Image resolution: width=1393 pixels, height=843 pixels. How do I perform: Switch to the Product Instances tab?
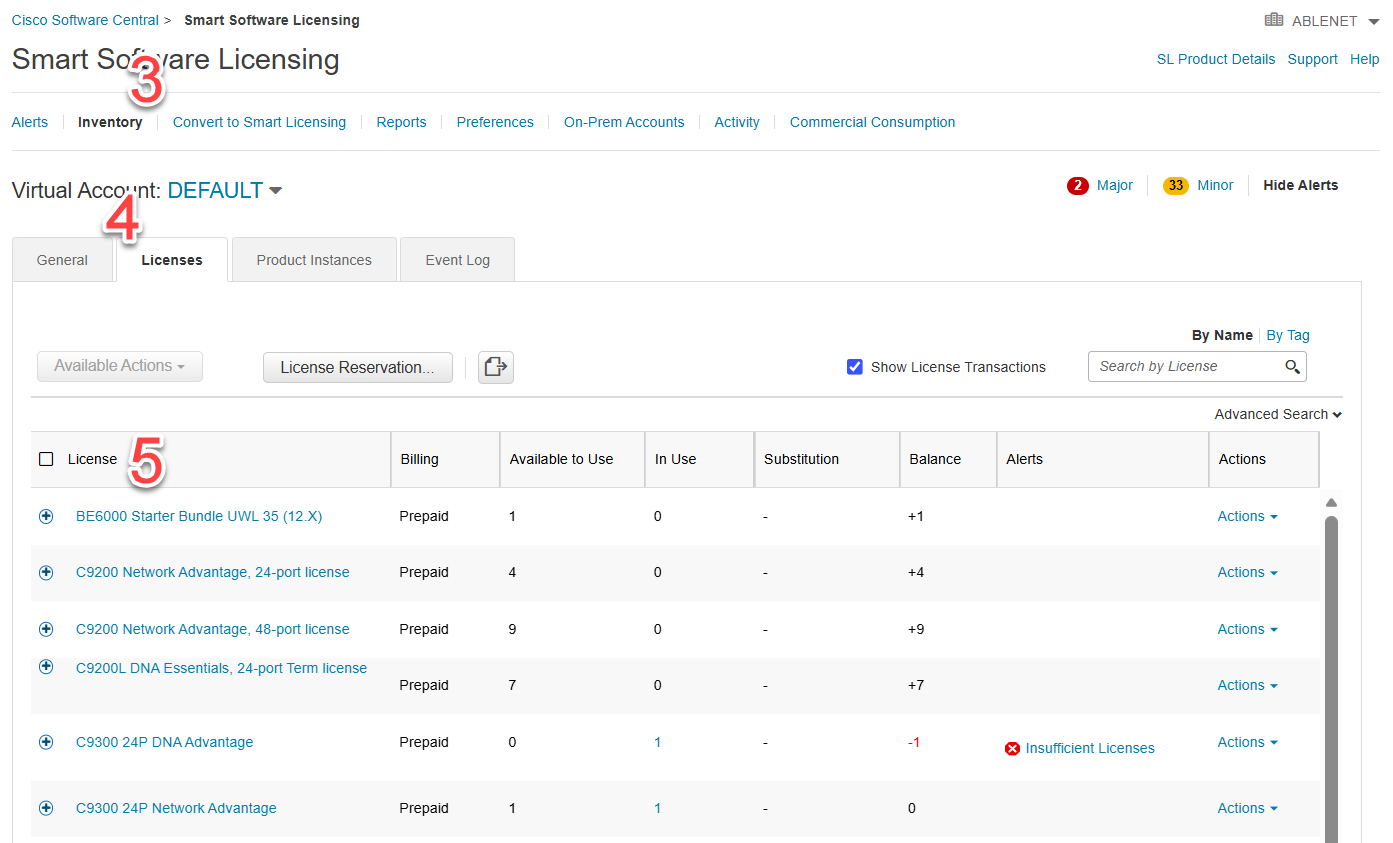[x=314, y=260]
